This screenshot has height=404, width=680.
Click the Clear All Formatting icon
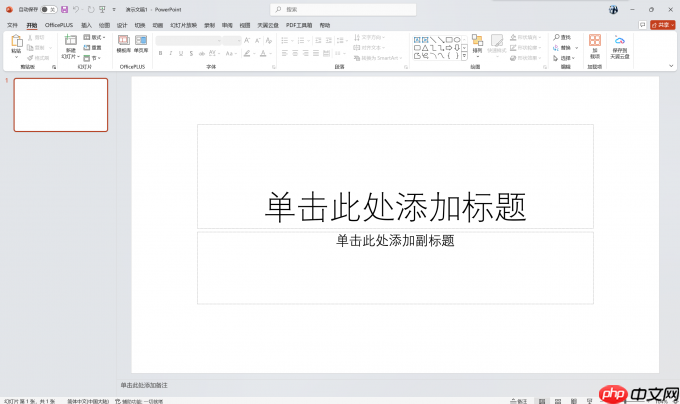tap(269, 40)
